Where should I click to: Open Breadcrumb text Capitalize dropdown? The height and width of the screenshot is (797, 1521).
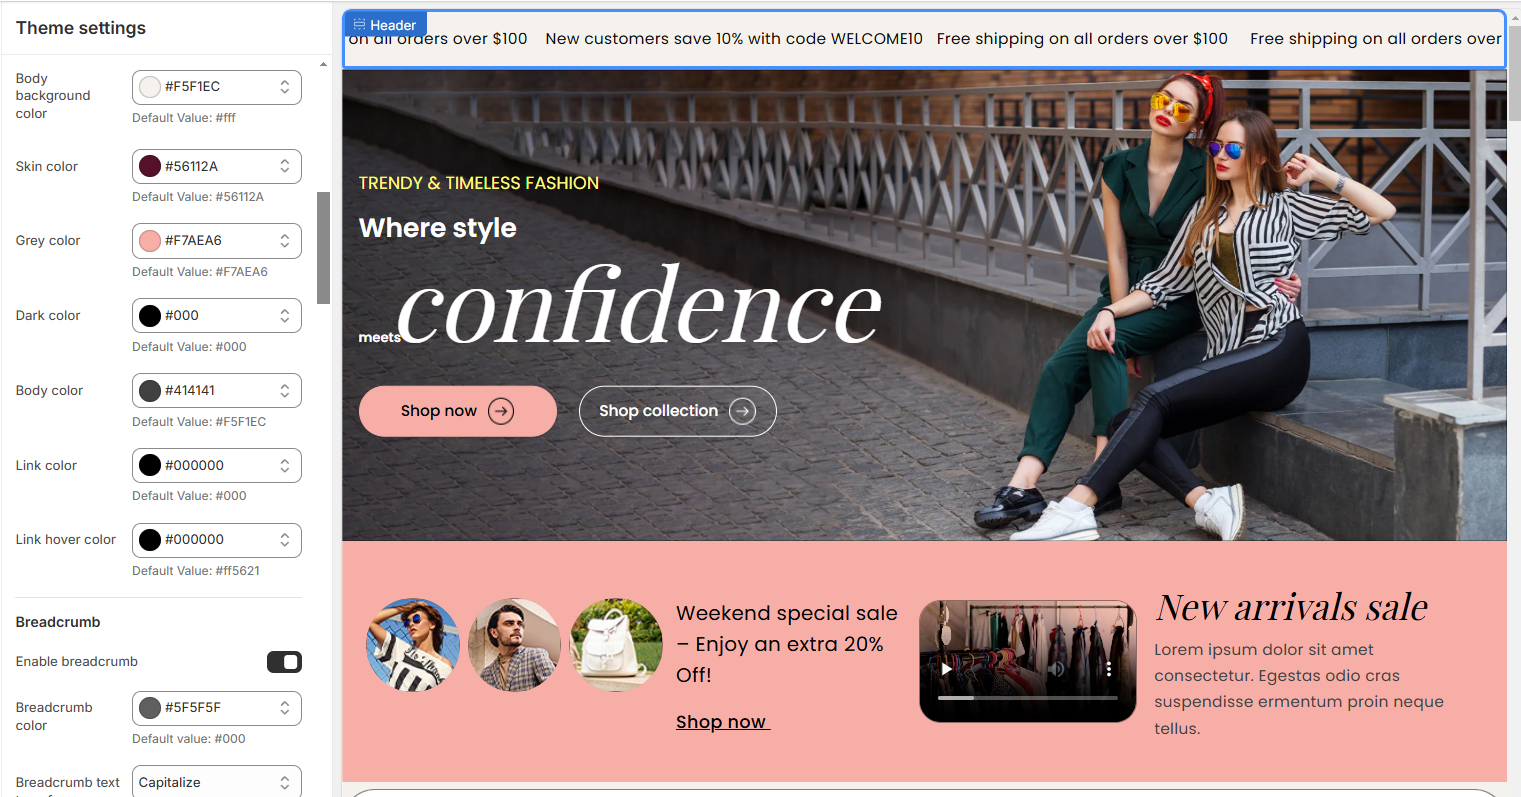pyautogui.click(x=217, y=782)
